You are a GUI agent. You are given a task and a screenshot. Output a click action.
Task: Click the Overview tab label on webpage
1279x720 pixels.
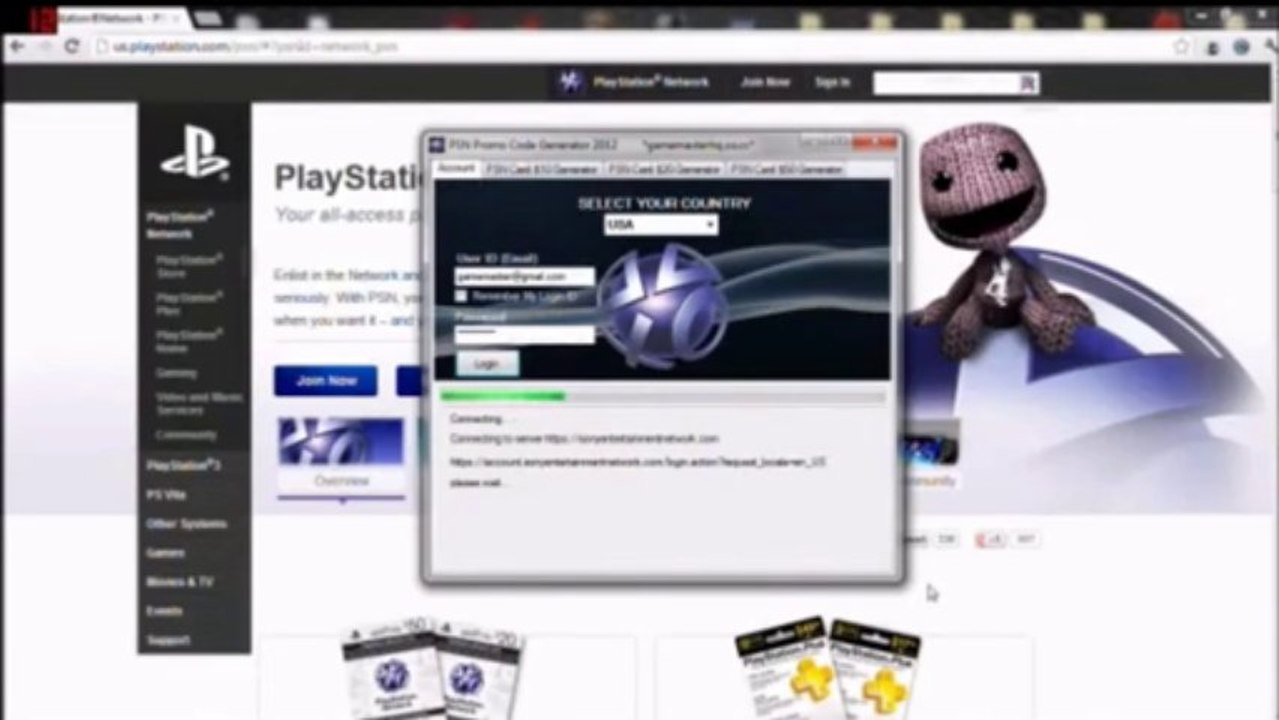coord(341,481)
